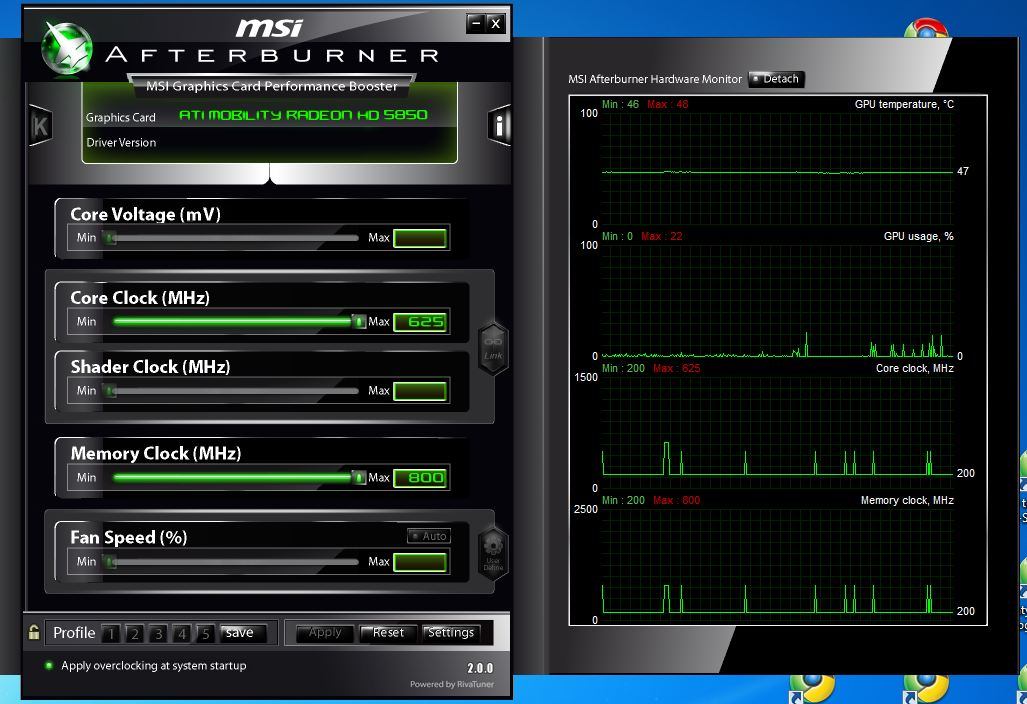
Task: Open the information i button
Action: pos(499,125)
